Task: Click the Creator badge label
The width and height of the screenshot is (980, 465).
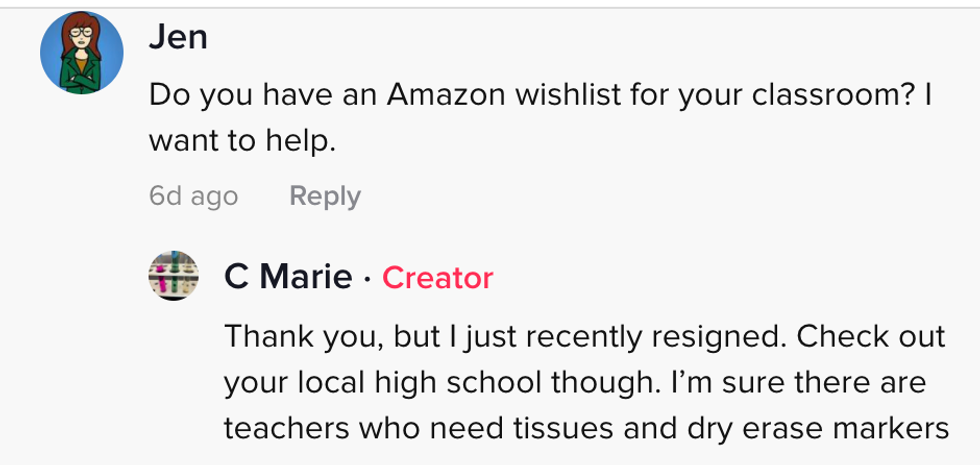Action: coord(437,277)
